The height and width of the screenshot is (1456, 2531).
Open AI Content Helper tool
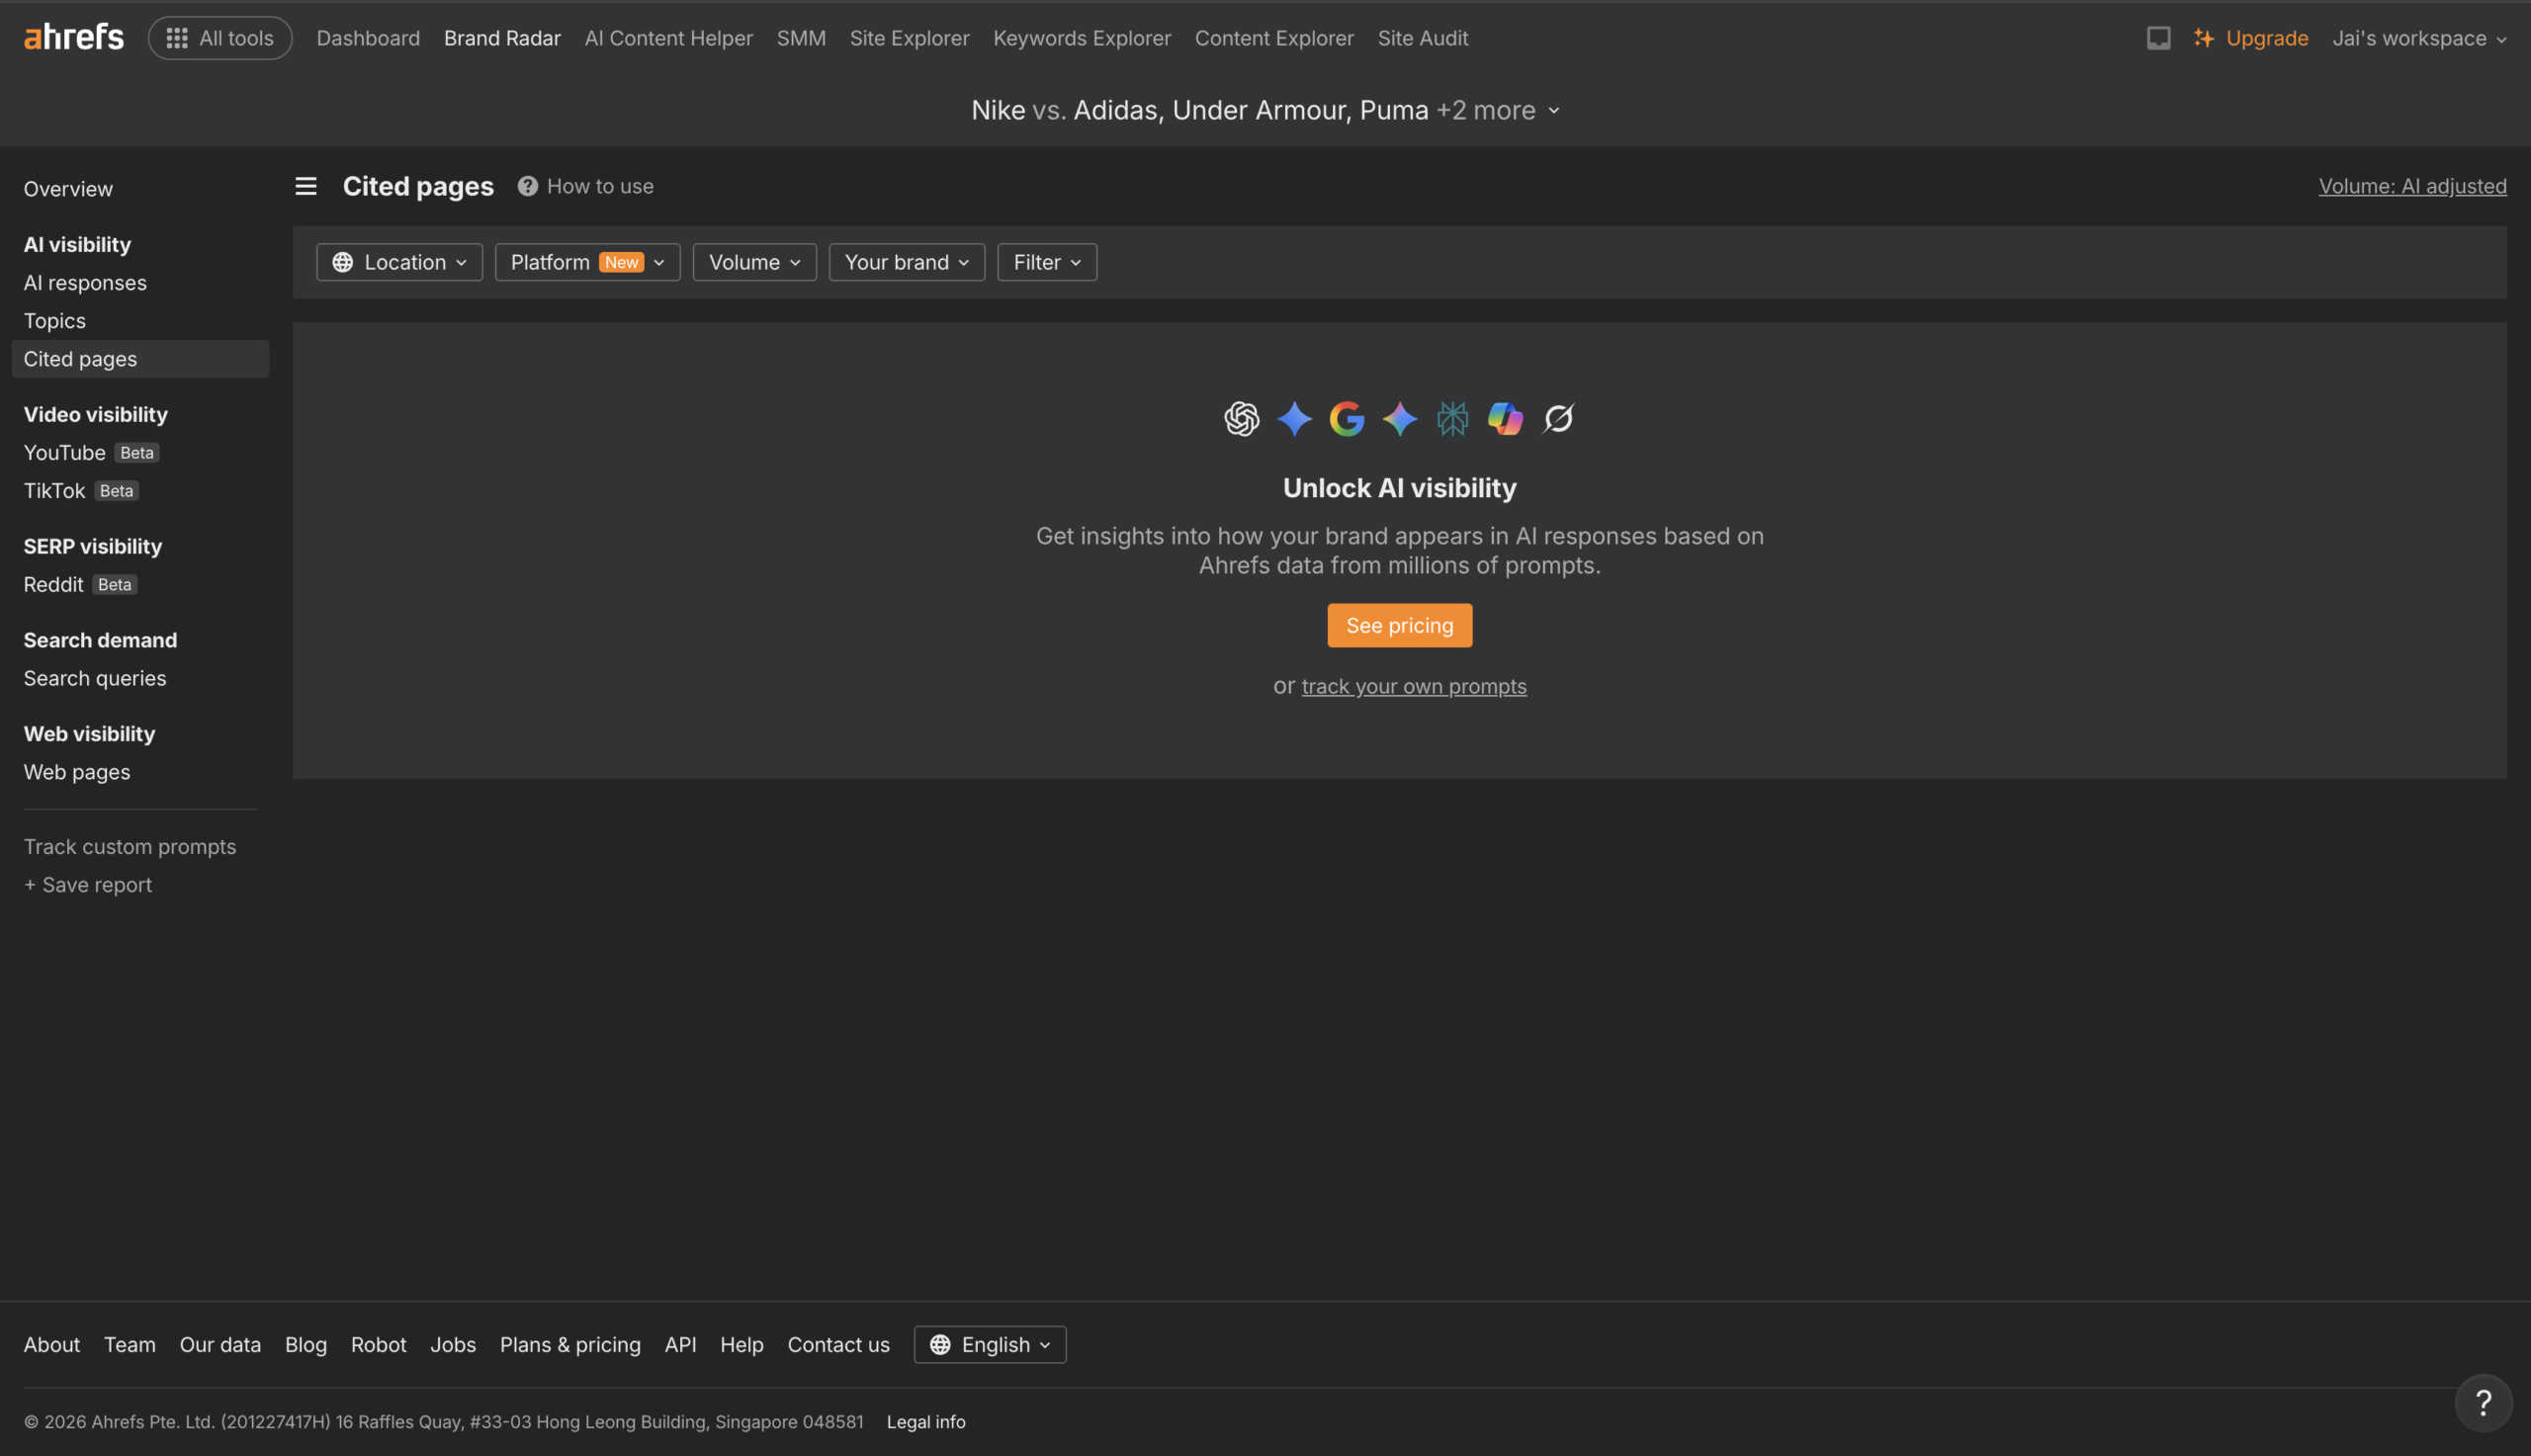coord(669,38)
